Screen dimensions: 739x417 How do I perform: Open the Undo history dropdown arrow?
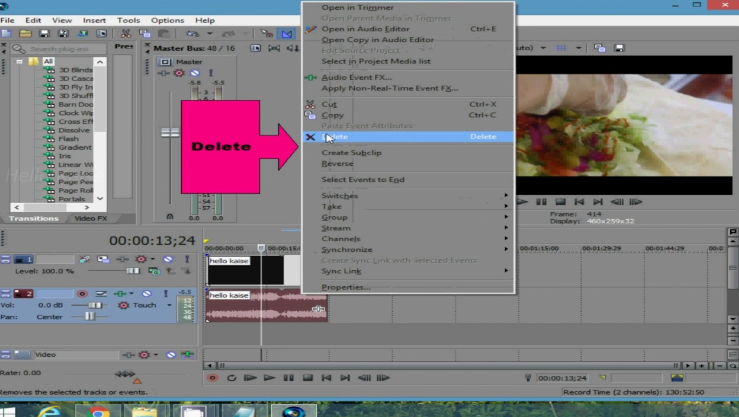pos(209,33)
